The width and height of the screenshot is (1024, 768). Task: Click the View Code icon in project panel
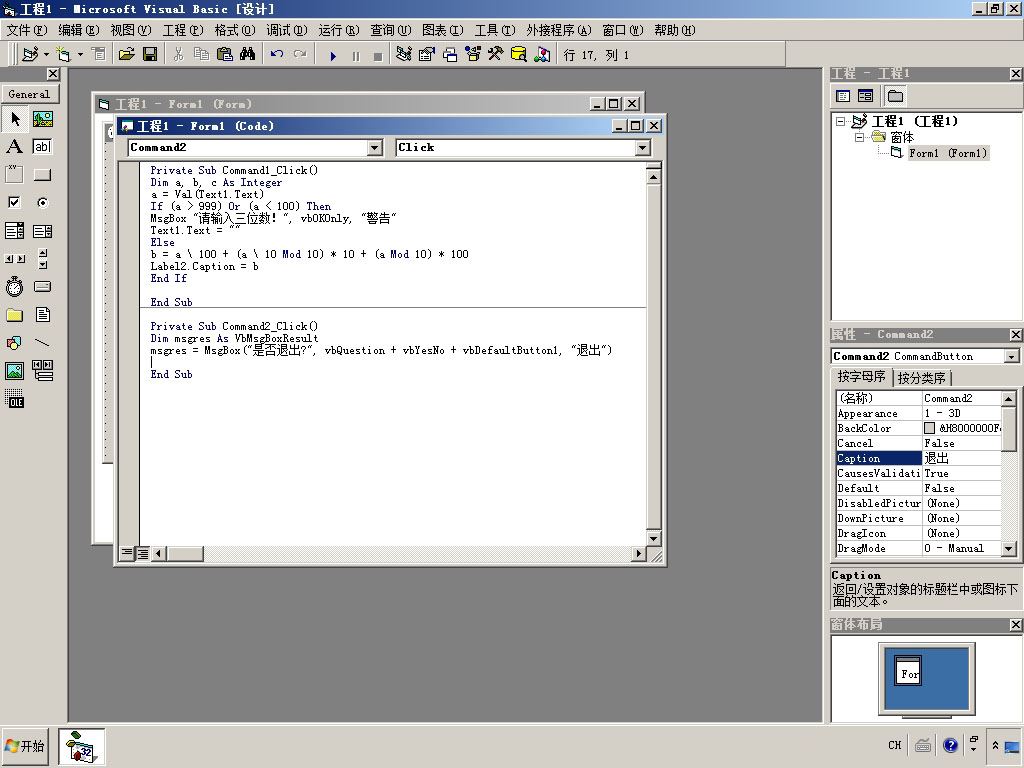pyautogui.click(x=843, y=97)
